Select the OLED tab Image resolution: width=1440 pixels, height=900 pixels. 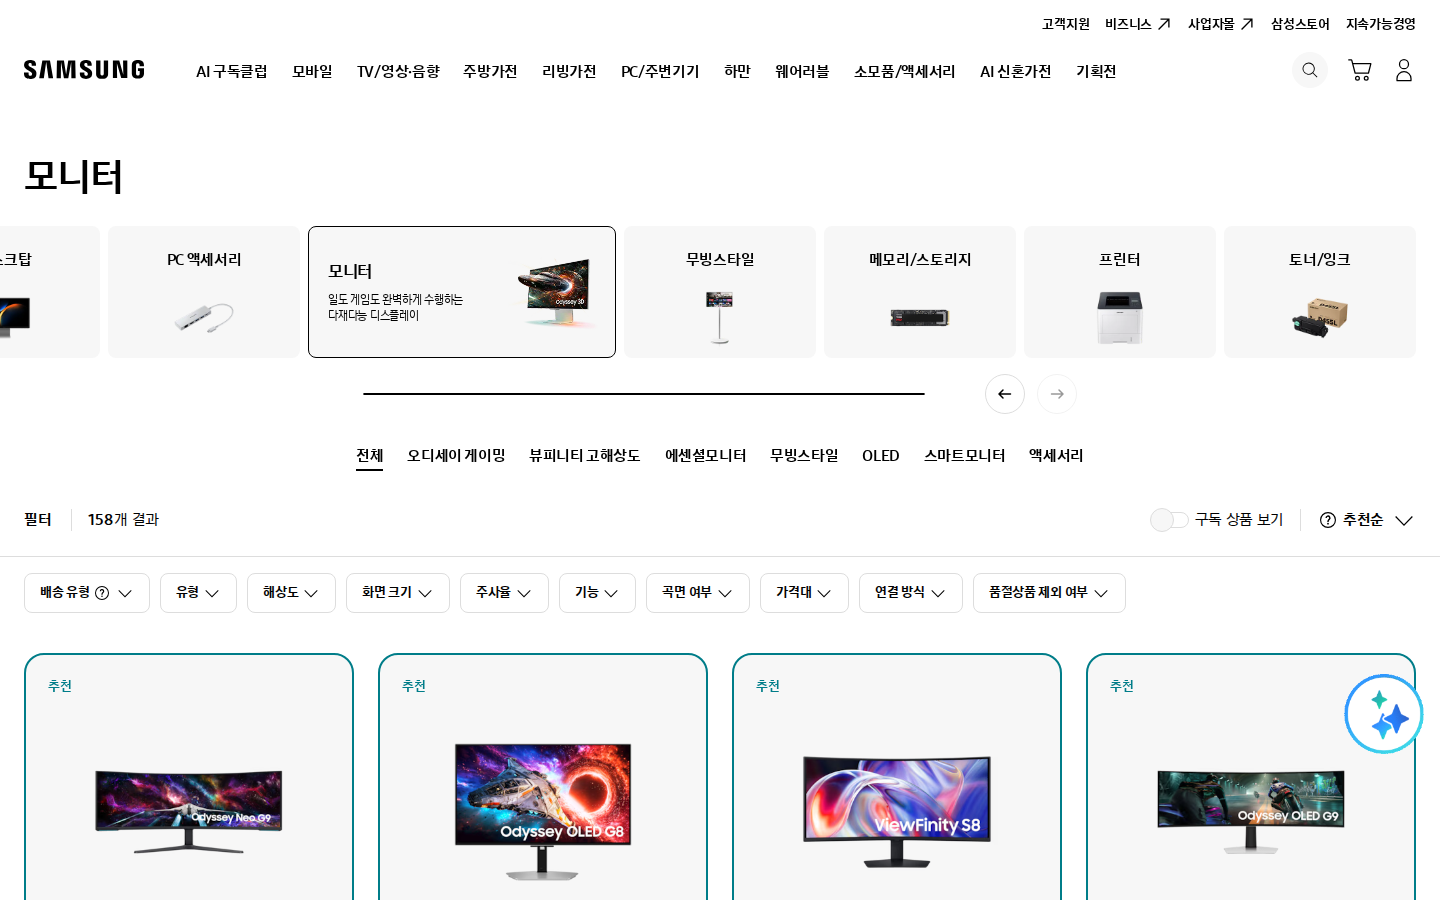881,456
